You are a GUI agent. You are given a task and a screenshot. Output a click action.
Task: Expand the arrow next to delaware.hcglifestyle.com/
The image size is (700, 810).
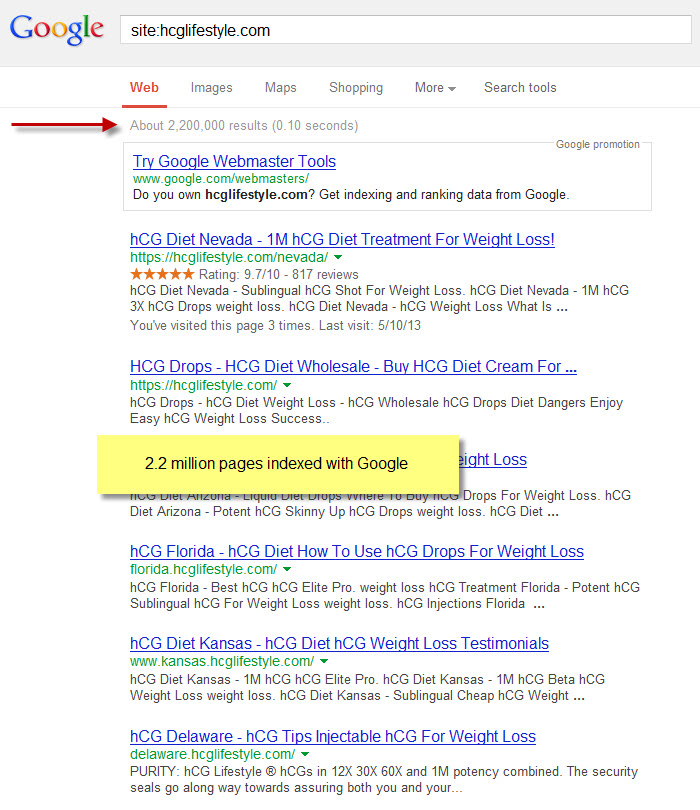tap(305, 754)
